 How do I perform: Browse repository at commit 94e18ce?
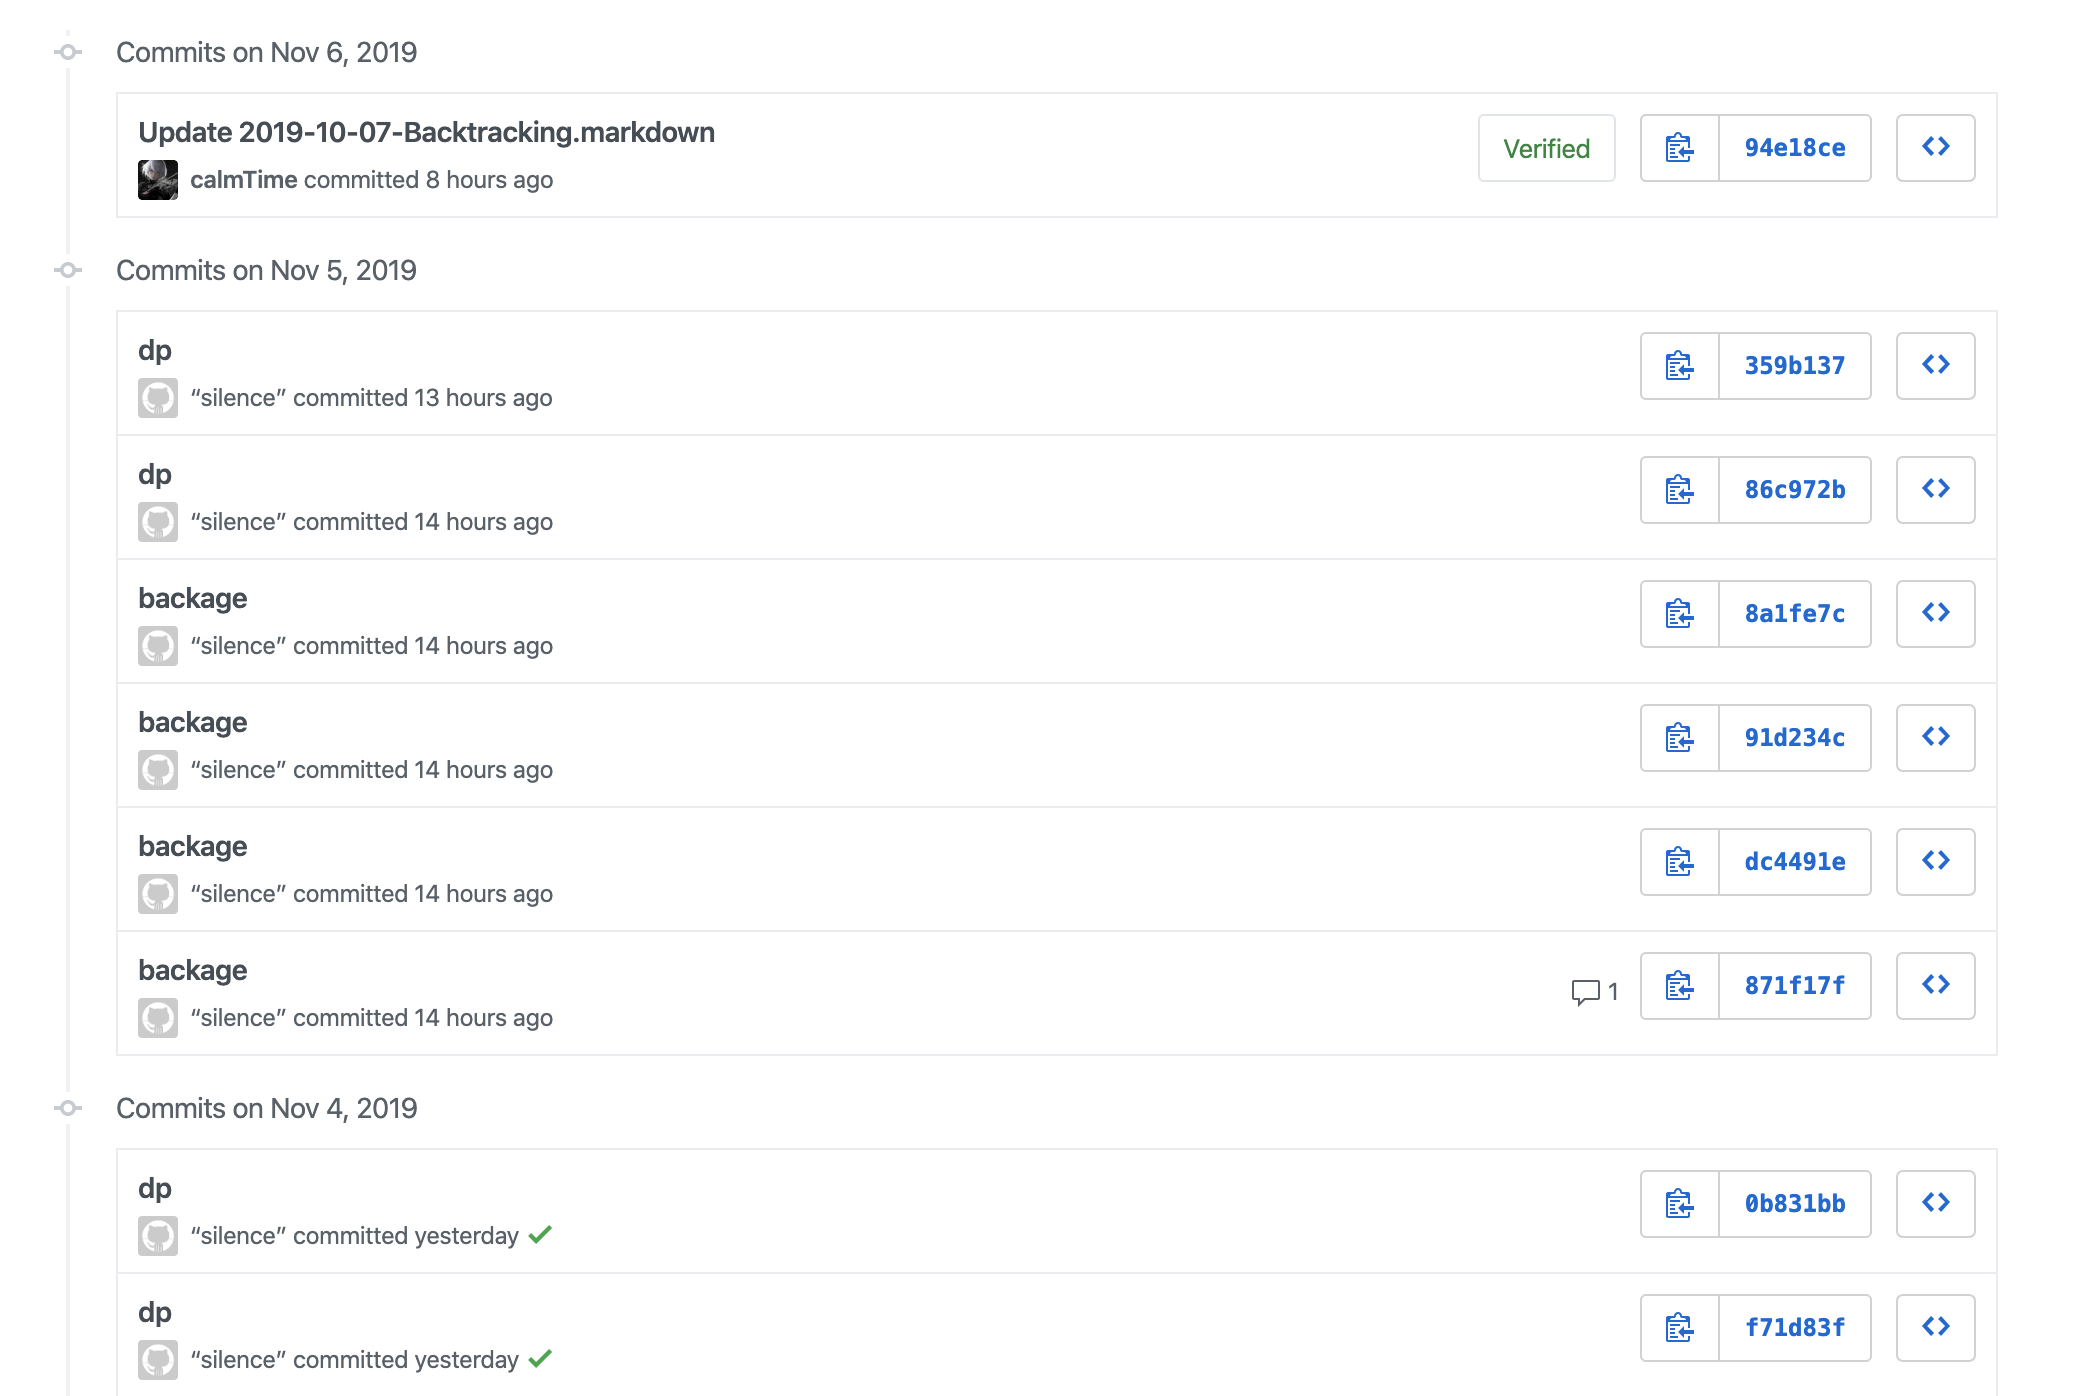tap(1937, 148)
